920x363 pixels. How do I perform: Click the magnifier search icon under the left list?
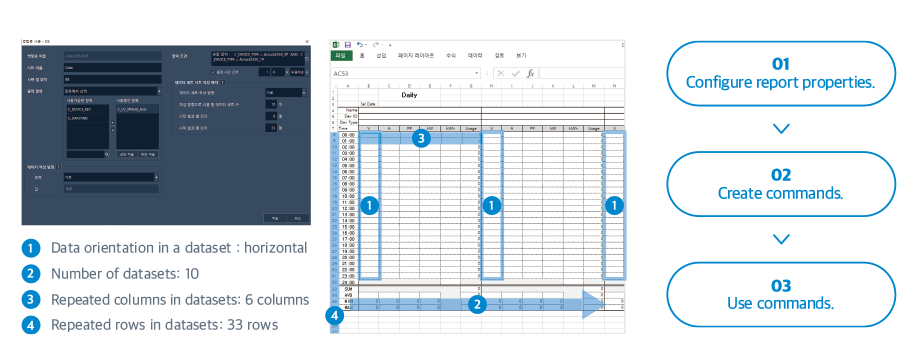click(x=107, y=154)
